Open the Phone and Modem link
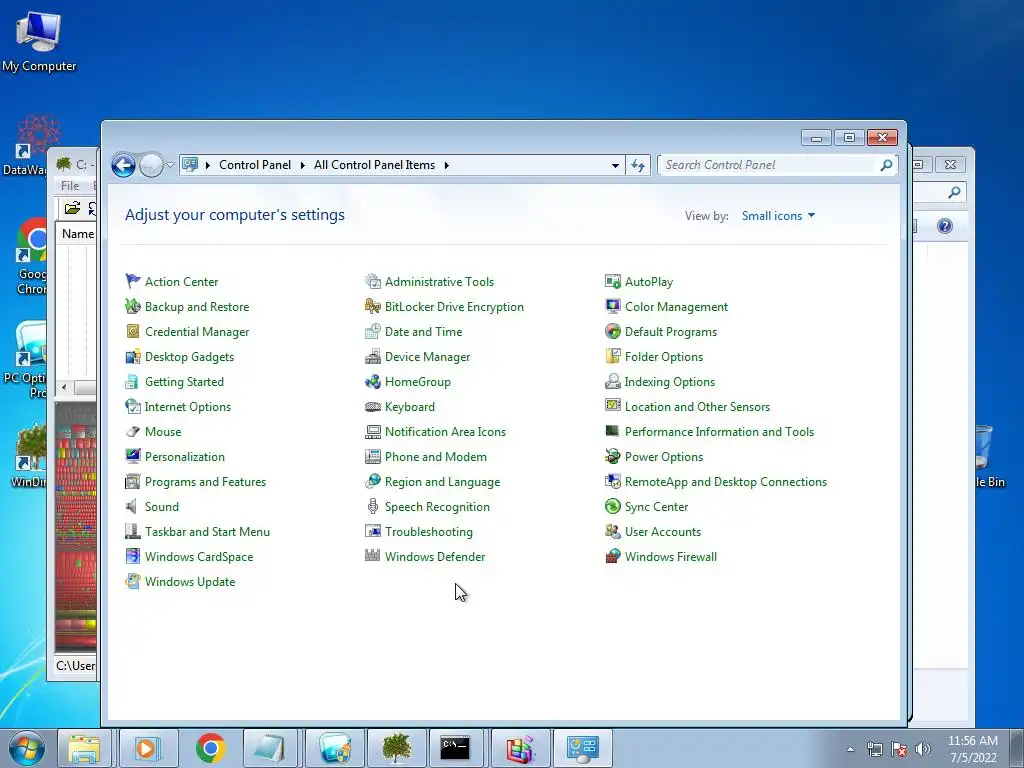The width and height of the screenshot is (1024, 768). point(436,457)
